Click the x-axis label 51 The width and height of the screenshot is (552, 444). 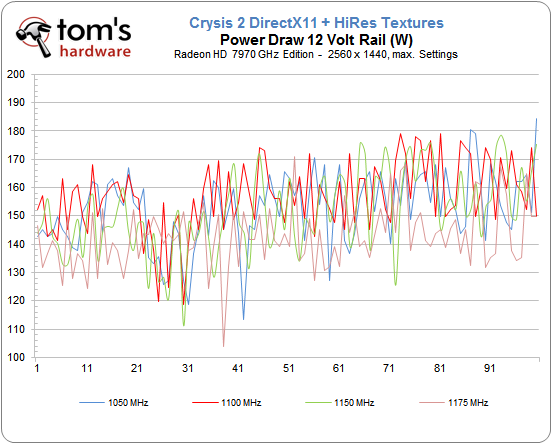tap(288, 369)
